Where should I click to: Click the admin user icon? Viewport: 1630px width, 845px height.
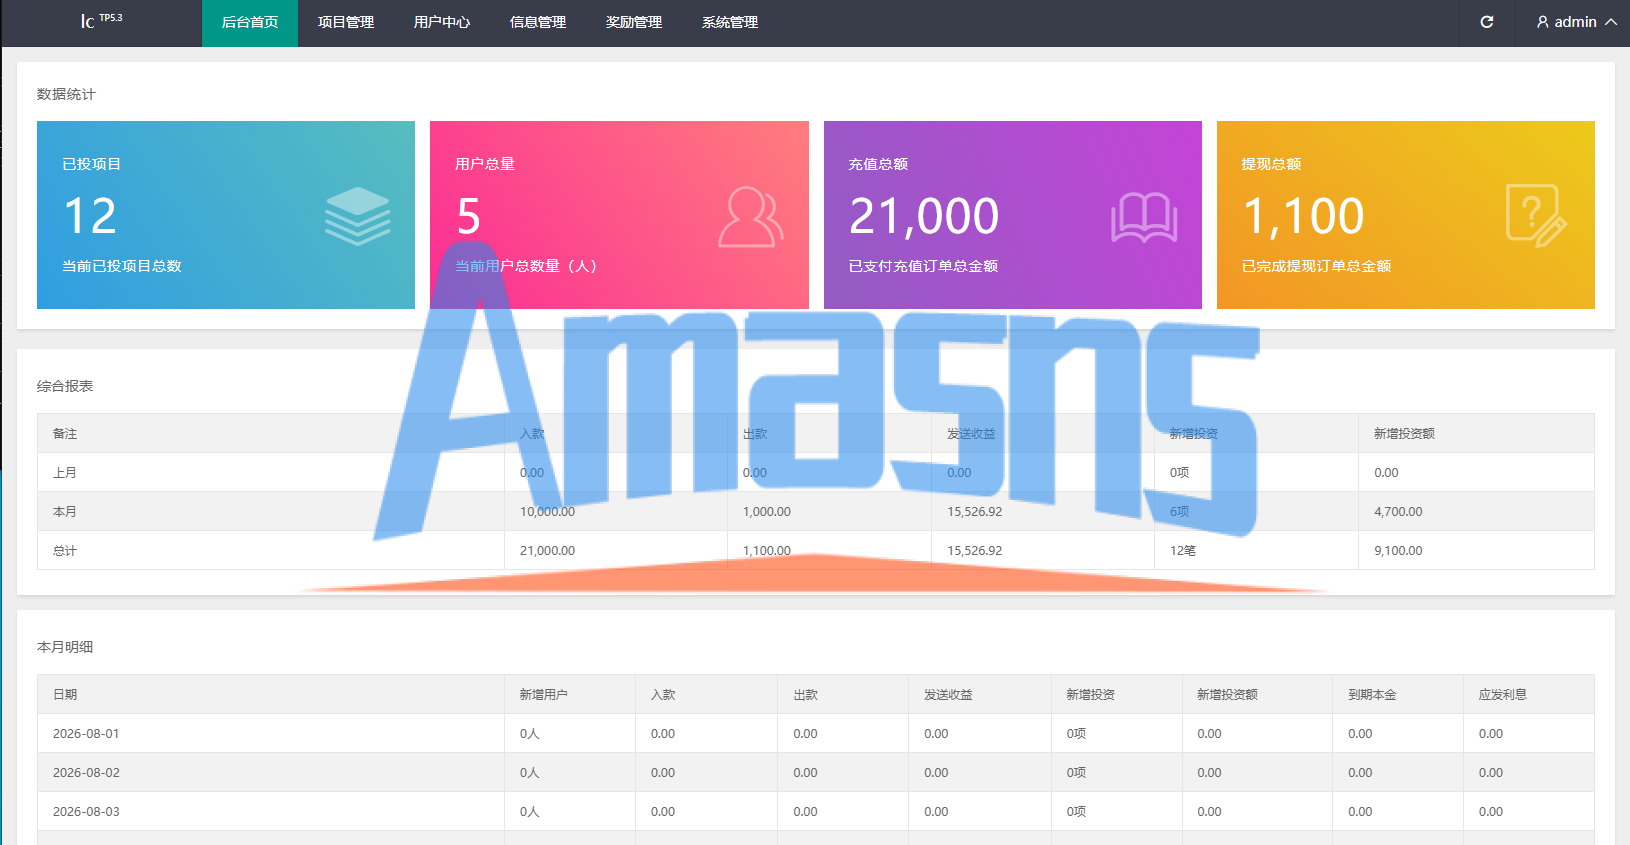(1543, 22)
